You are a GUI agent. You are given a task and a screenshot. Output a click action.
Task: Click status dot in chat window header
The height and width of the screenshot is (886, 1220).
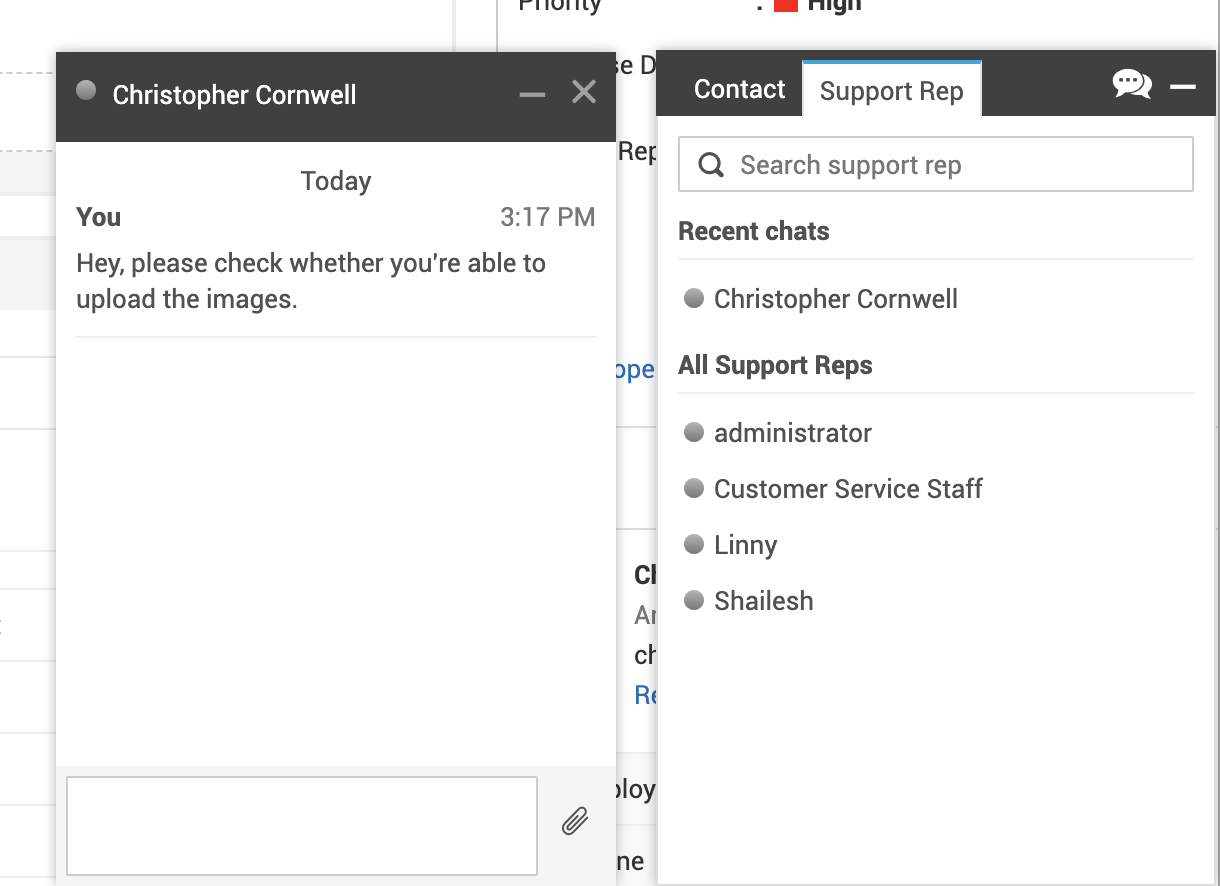[x=86, y=91]
